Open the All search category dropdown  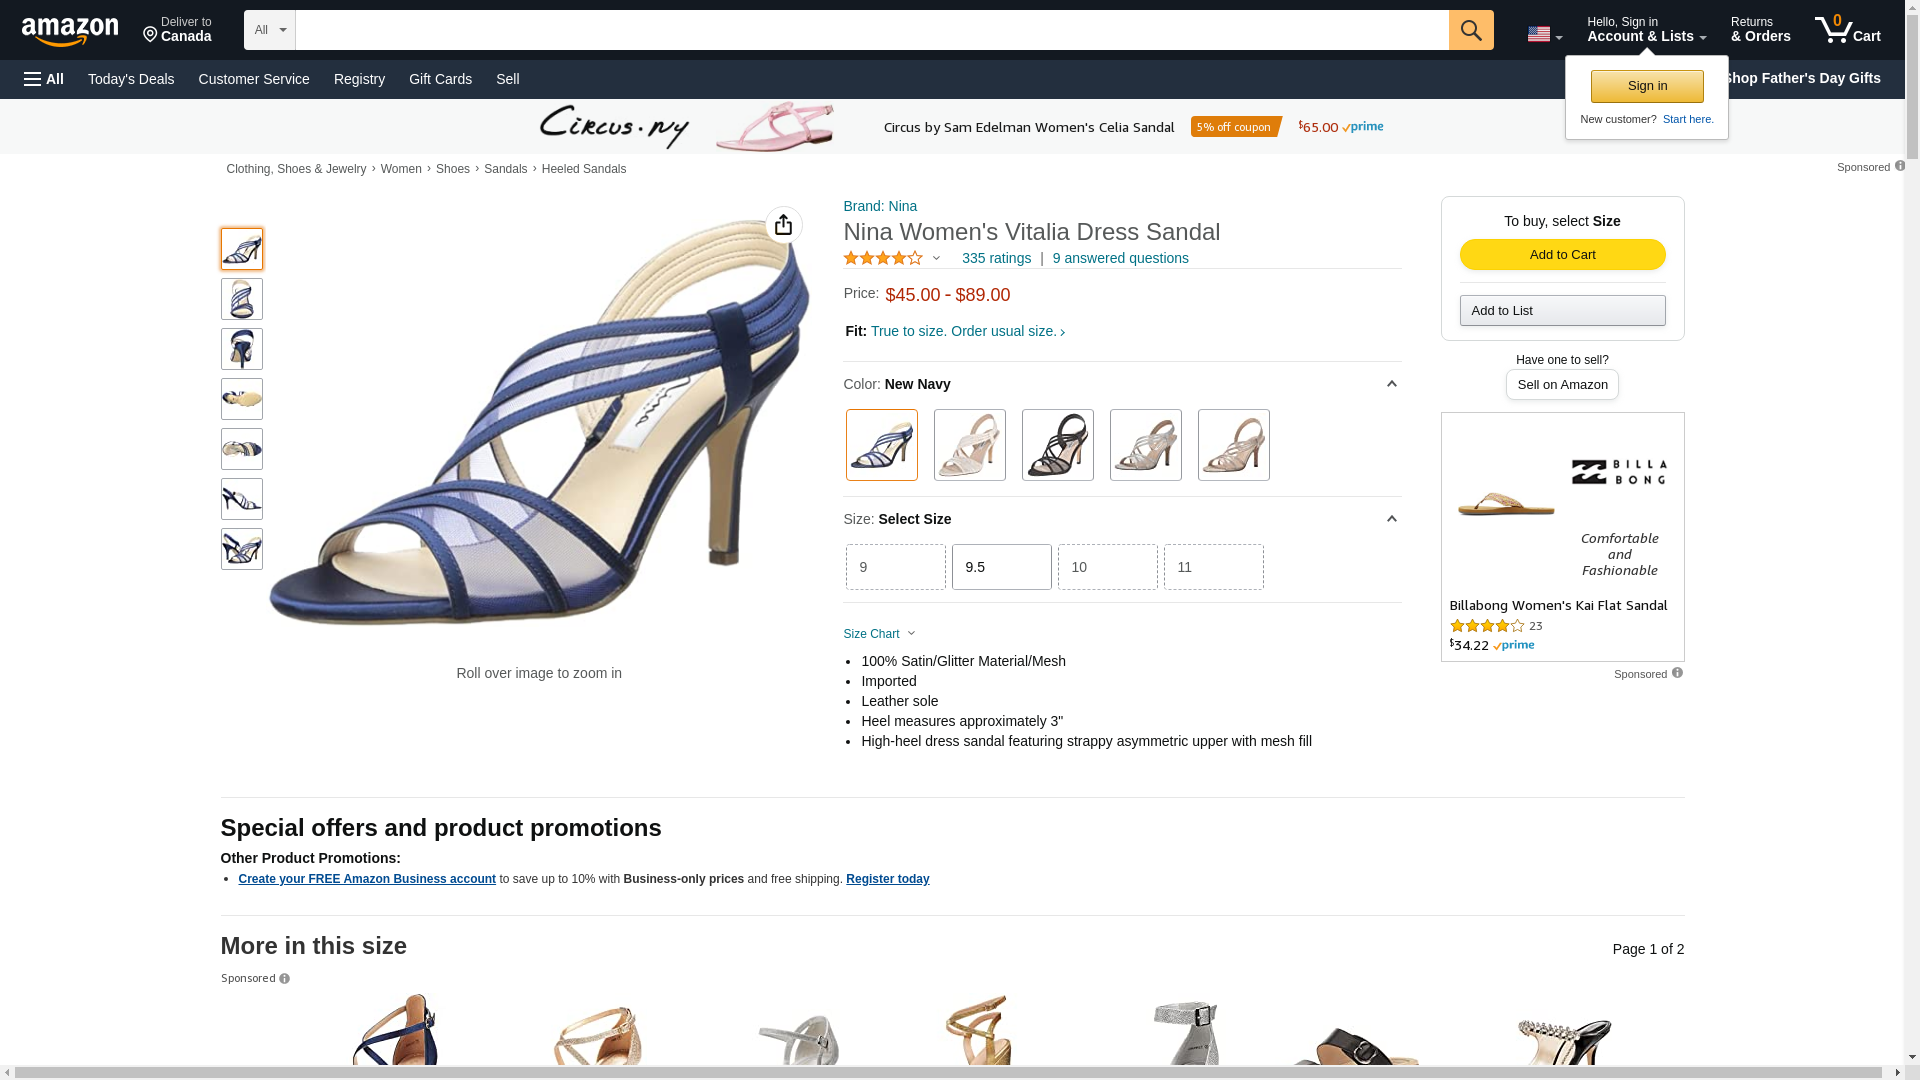click(269, 30)
